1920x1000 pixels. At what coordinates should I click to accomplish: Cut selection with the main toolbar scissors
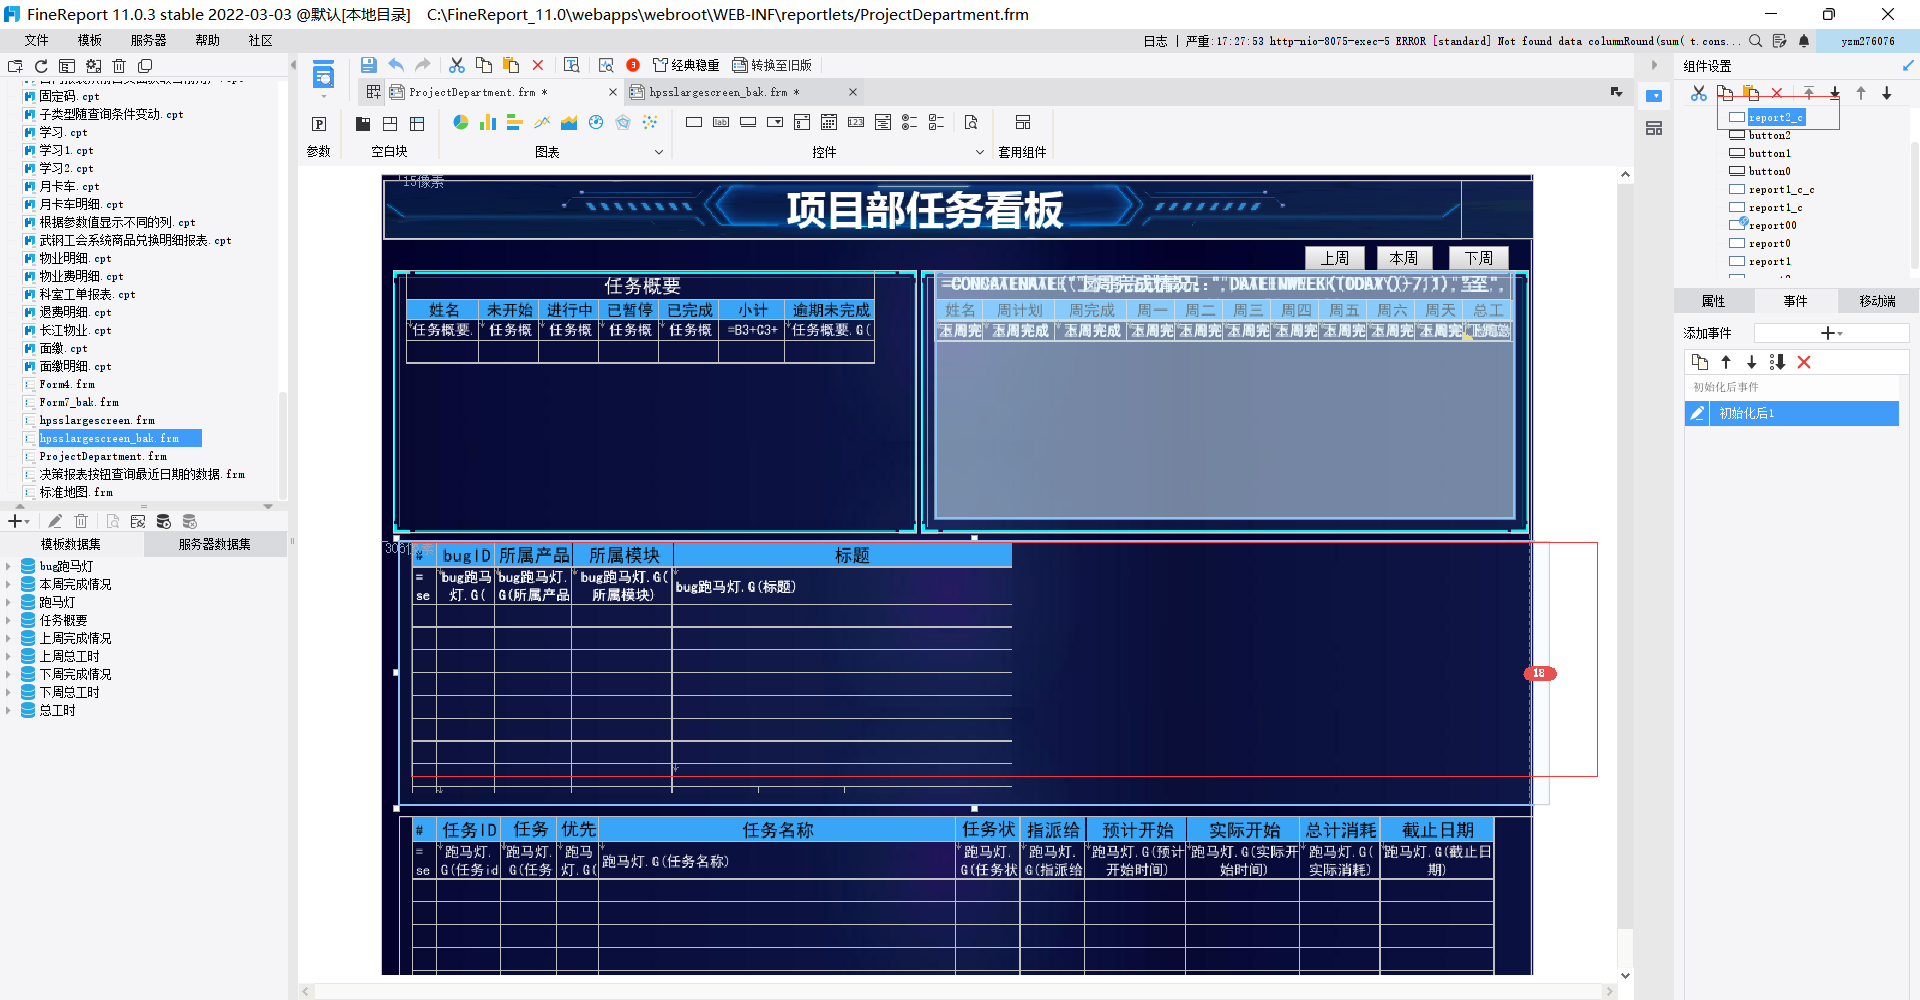457,65
